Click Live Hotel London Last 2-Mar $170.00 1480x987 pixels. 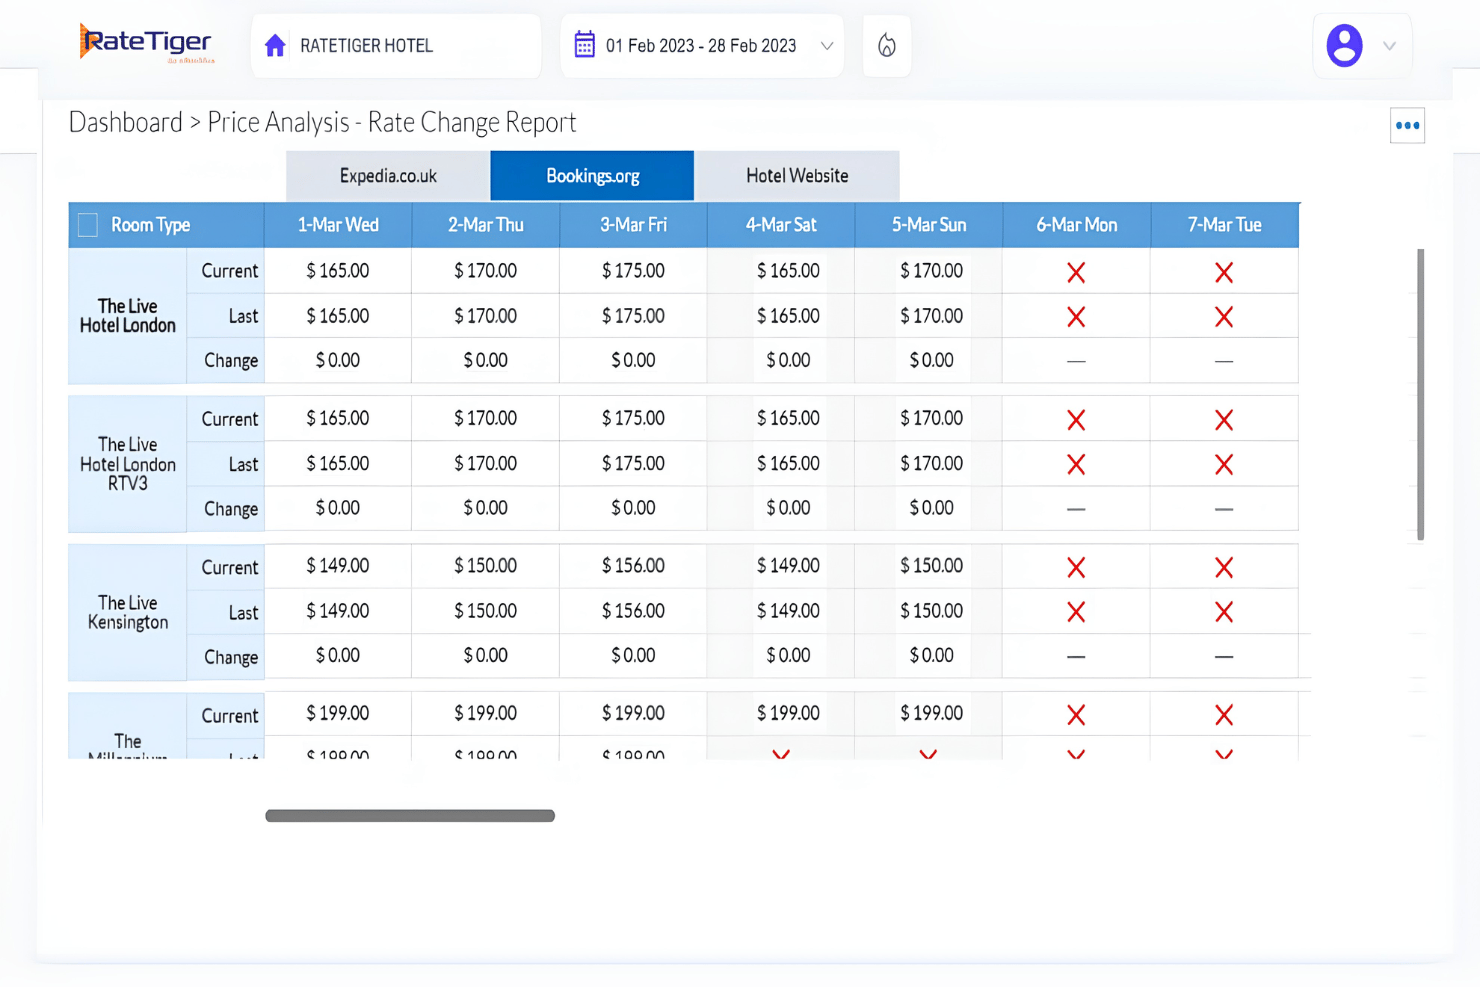(486, 316)
